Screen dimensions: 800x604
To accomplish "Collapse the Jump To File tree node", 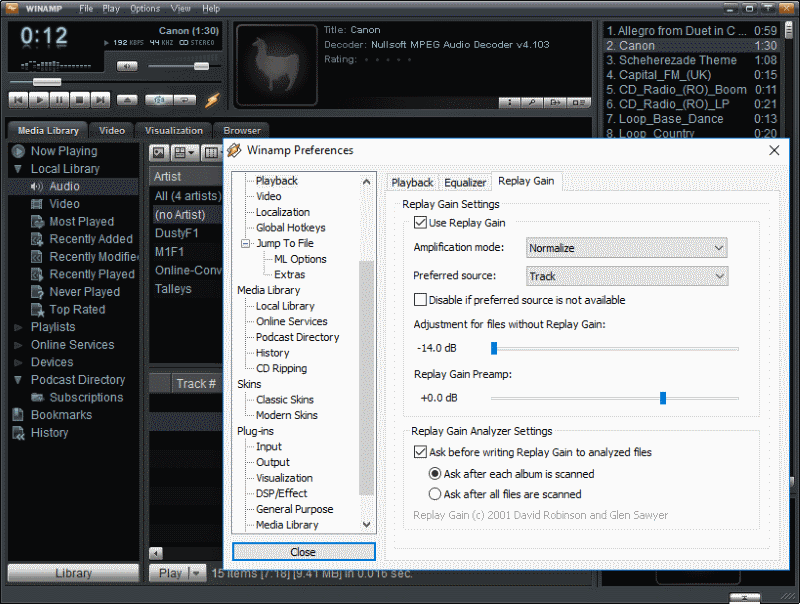I will 245,243.
